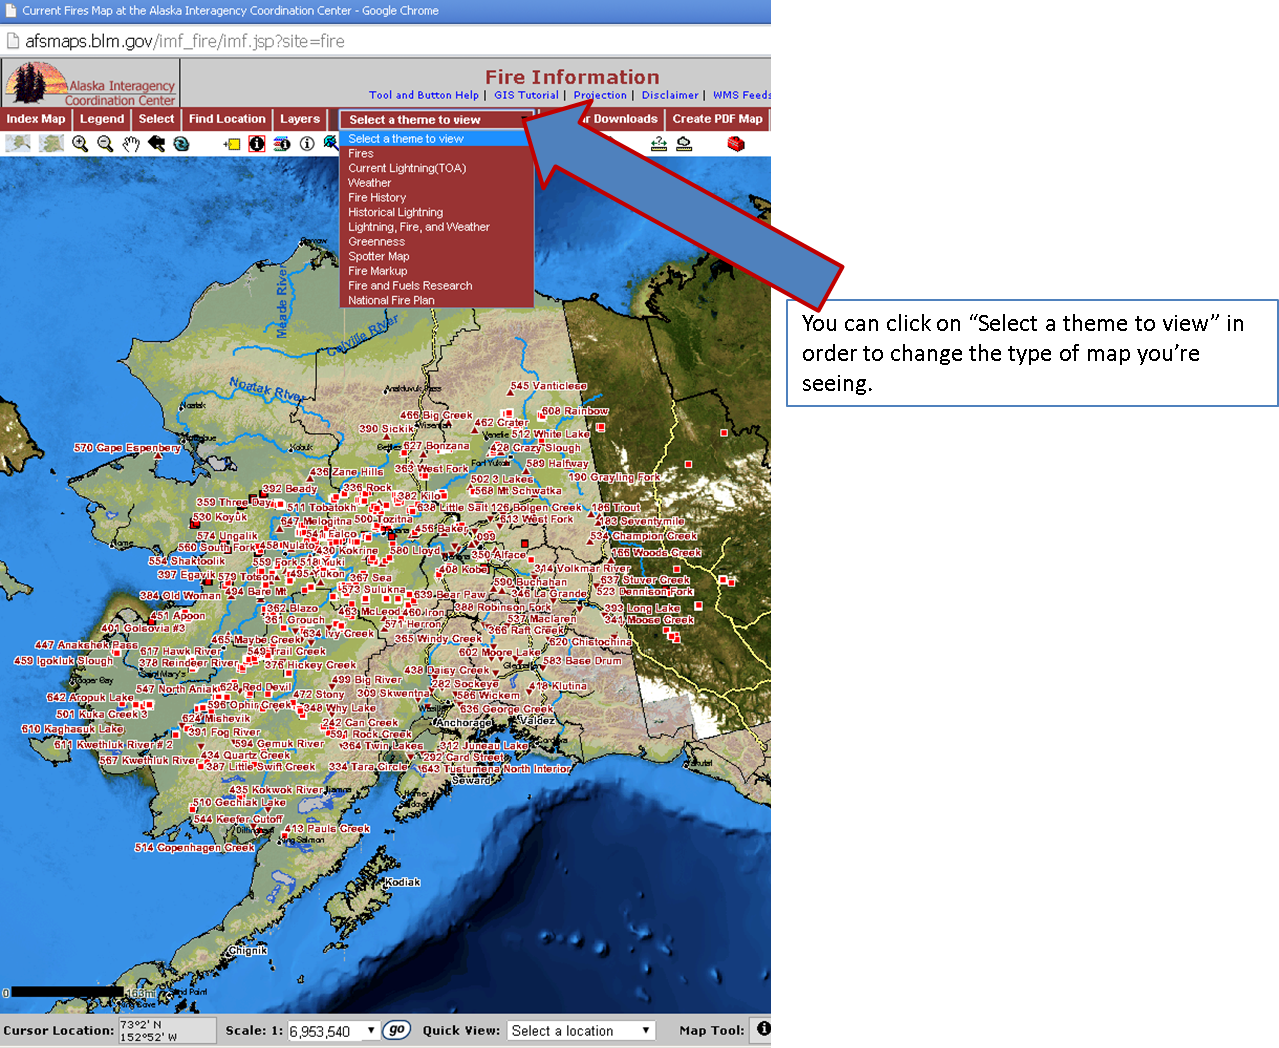Click the globe refresh map icon
The image size is (1279, 1048).
click(181, 144)
